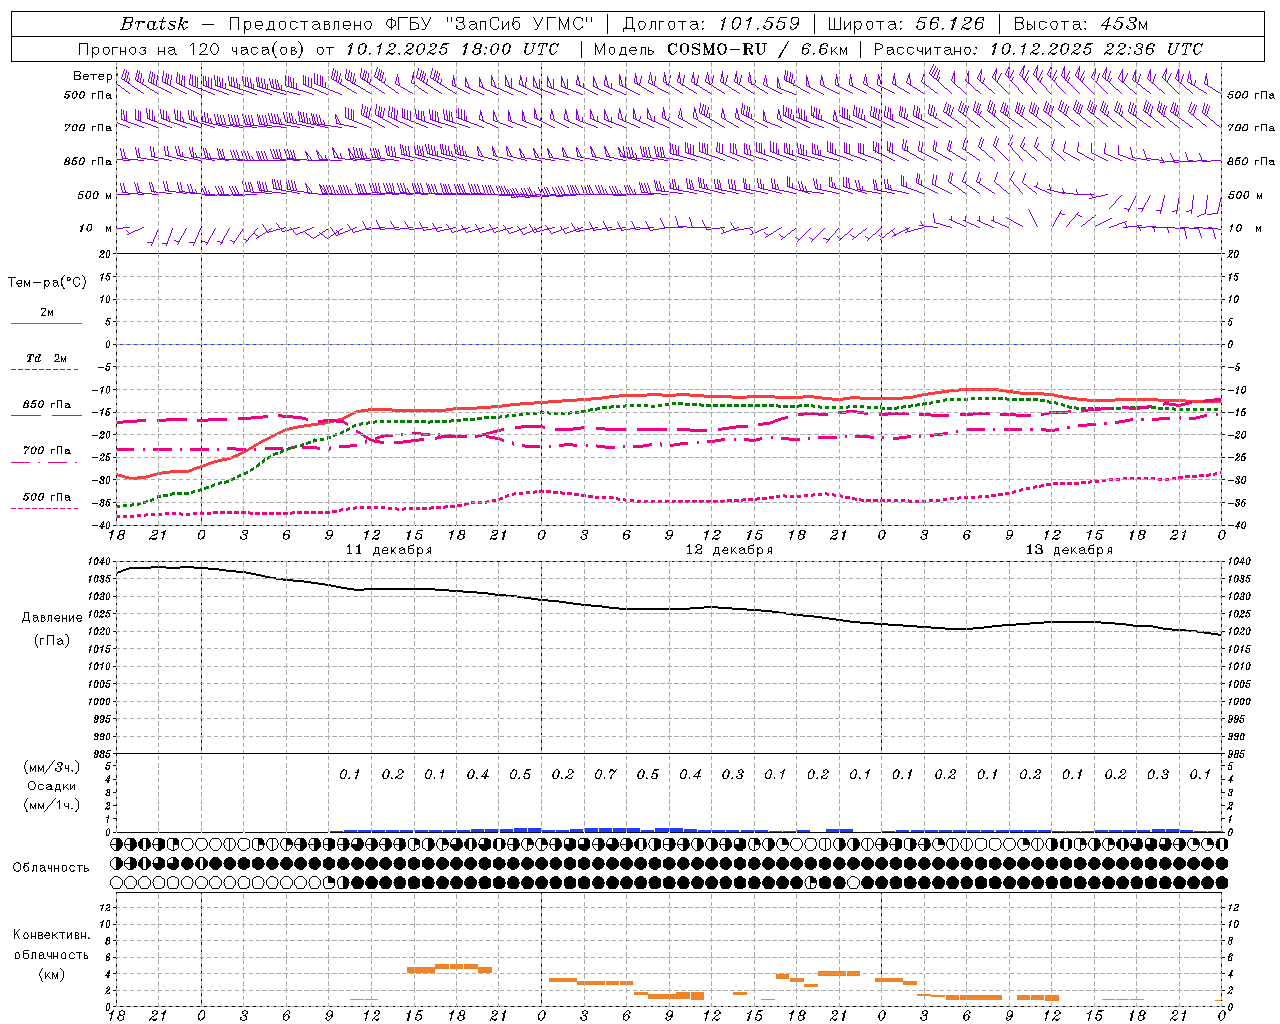Click the '(гПа)' unit under Давление
This screenshot has width=1280, height=1024.
(x=52, y=640)
